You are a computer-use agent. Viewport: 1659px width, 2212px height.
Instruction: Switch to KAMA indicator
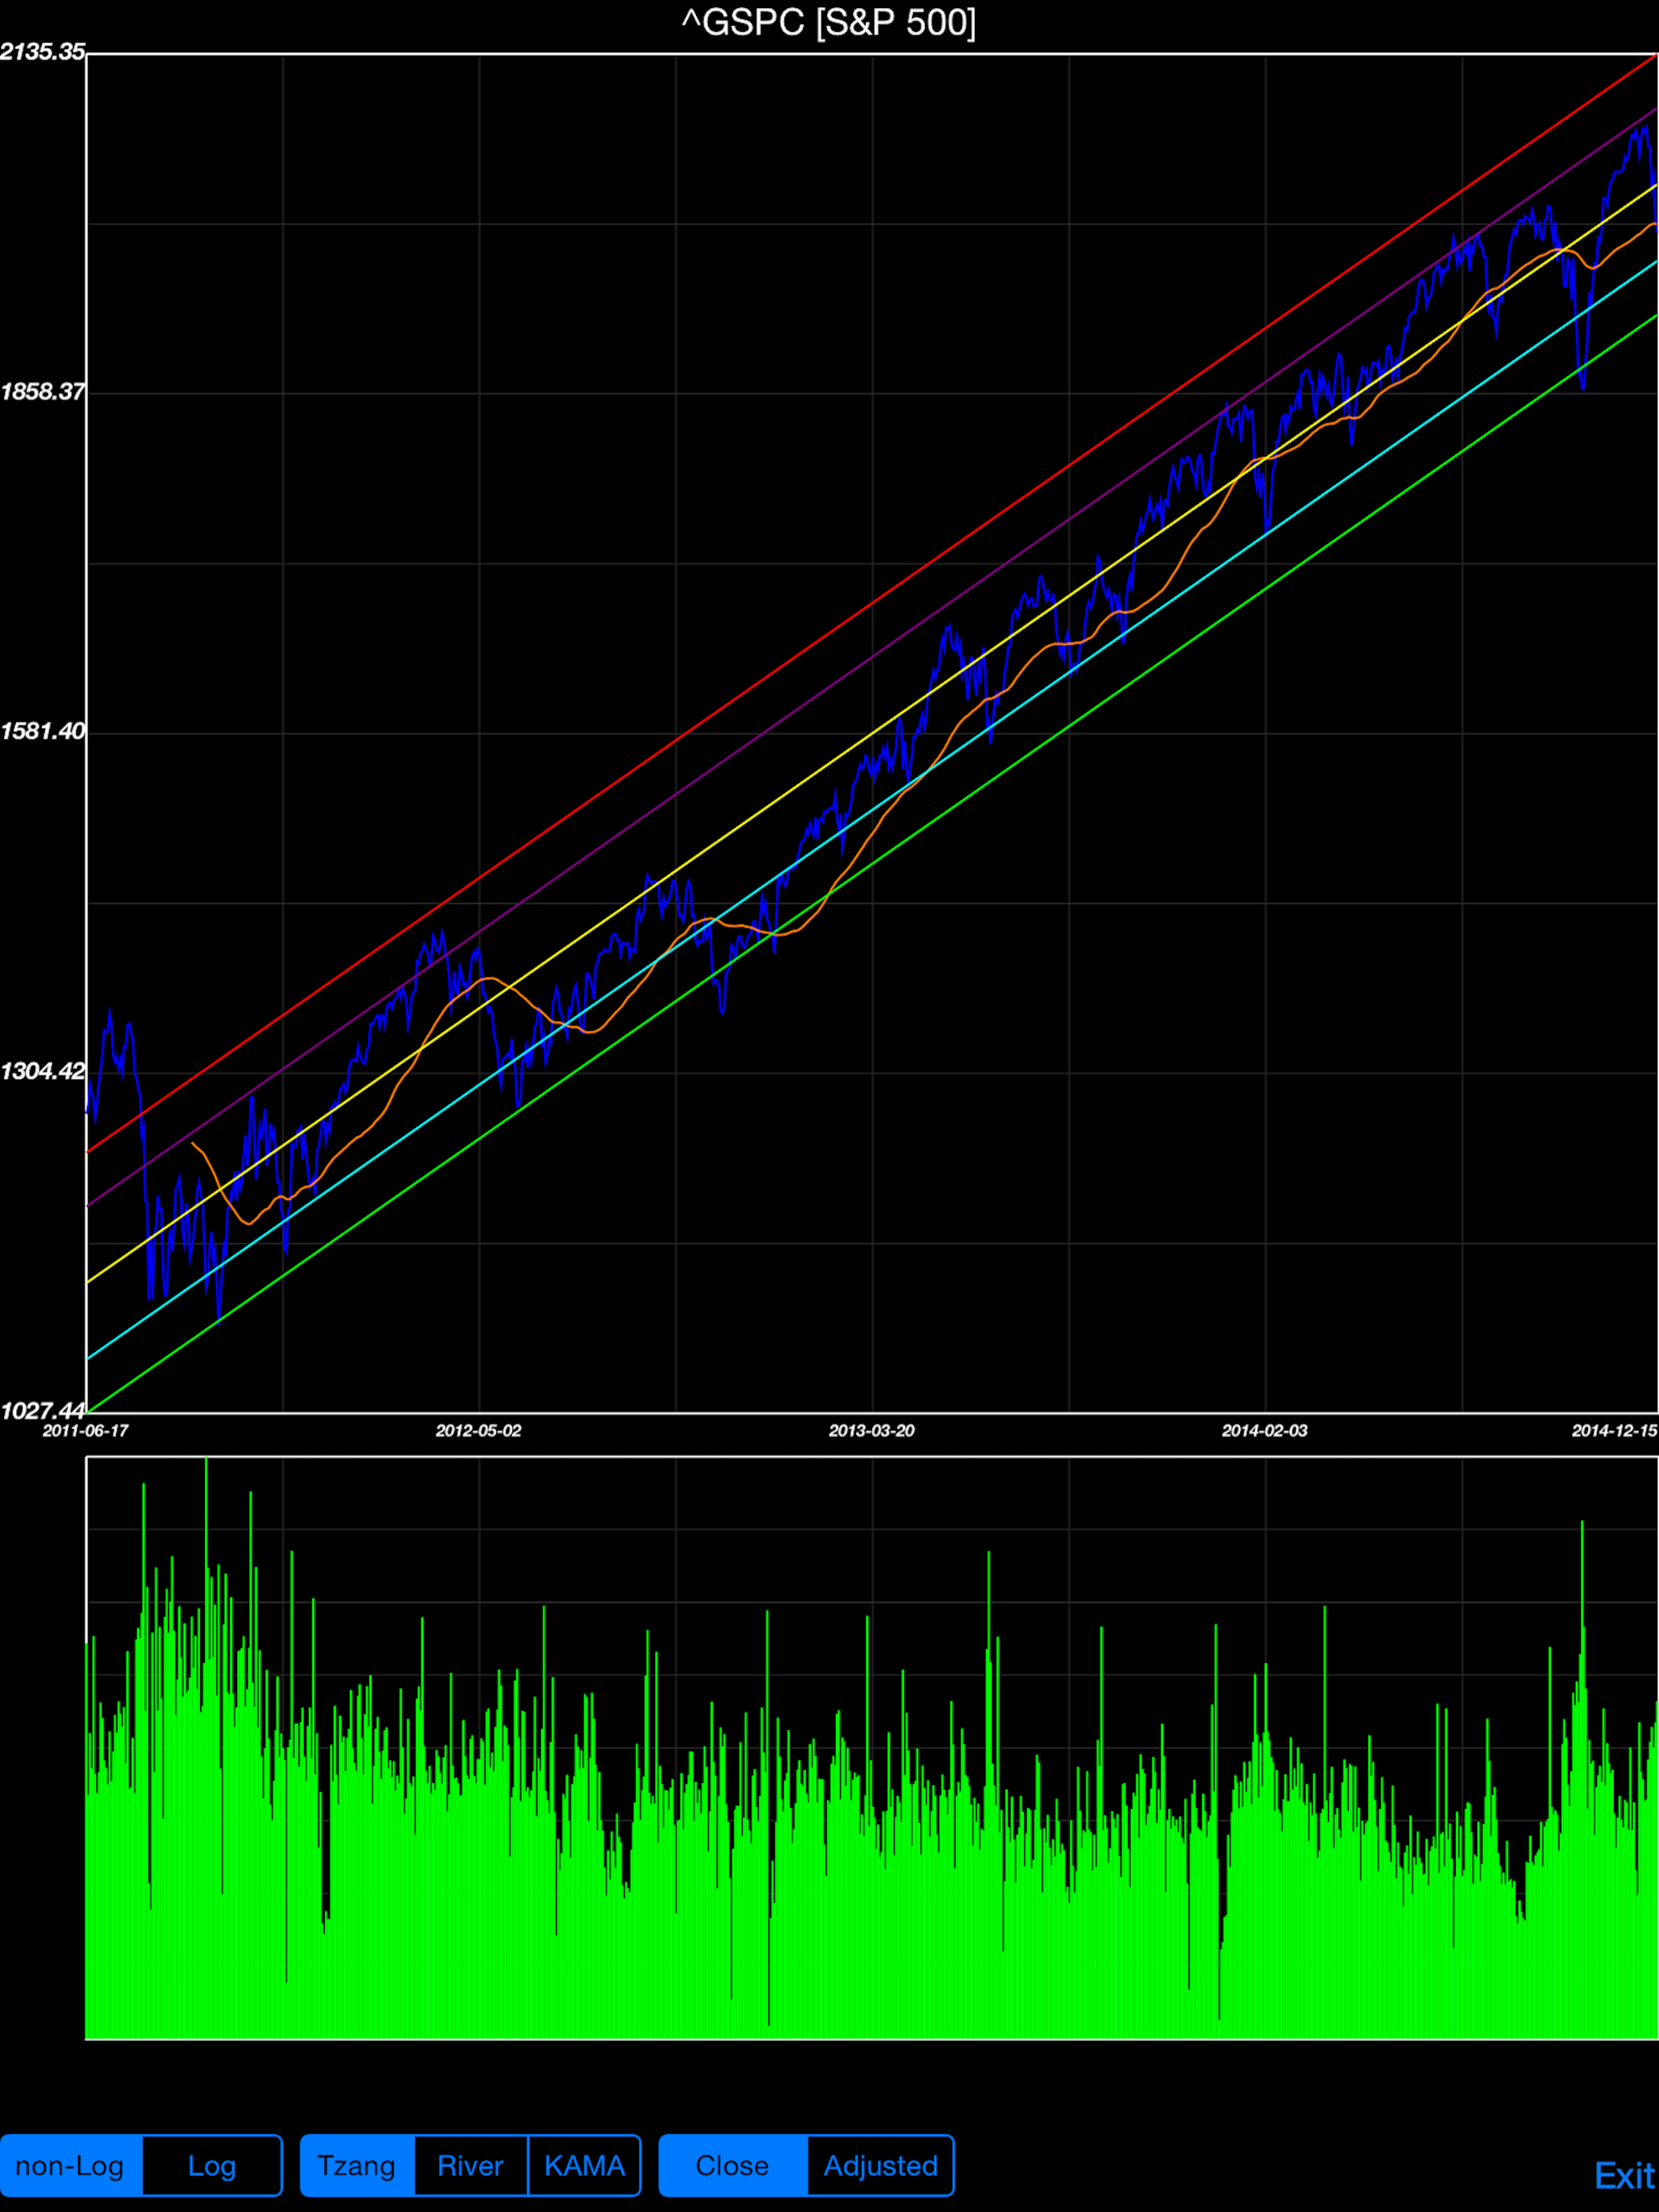click(x=584, y=2165)
